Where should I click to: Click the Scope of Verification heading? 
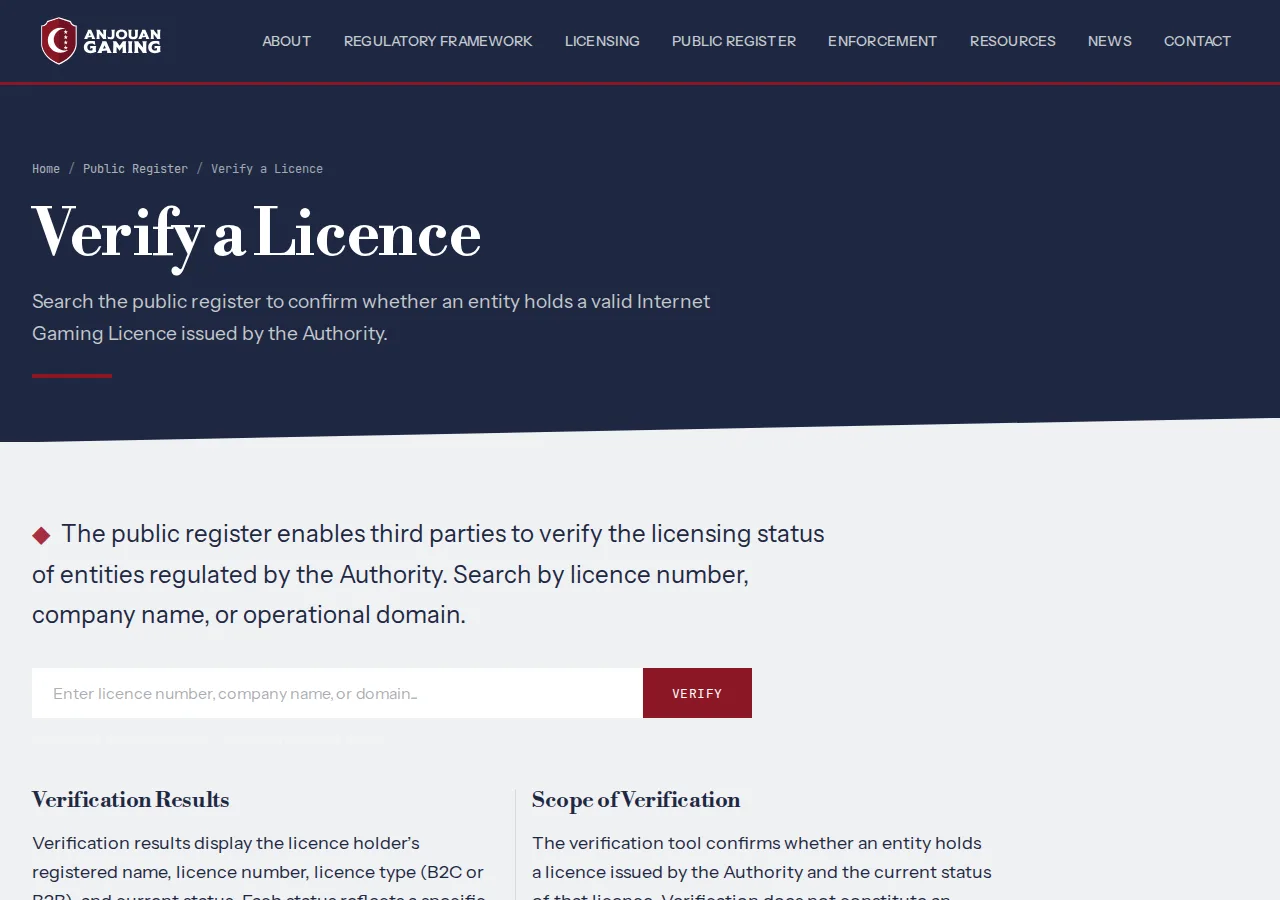tap(636, 800)
